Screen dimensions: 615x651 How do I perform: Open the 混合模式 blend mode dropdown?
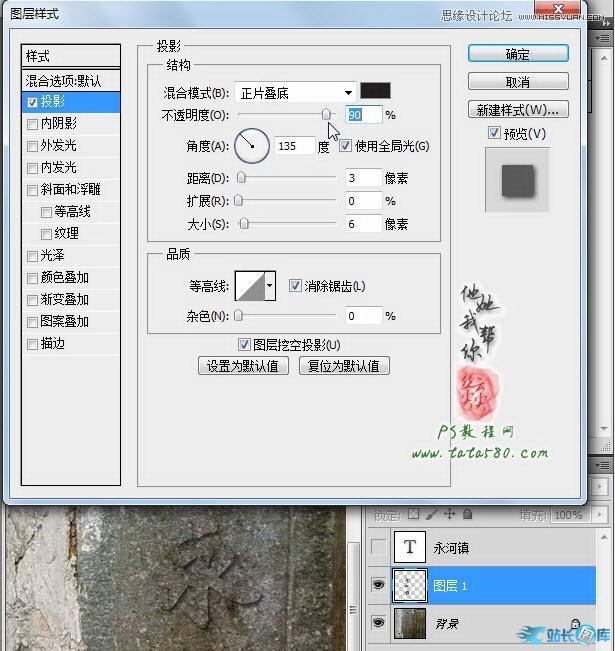(x=295, y=93)
